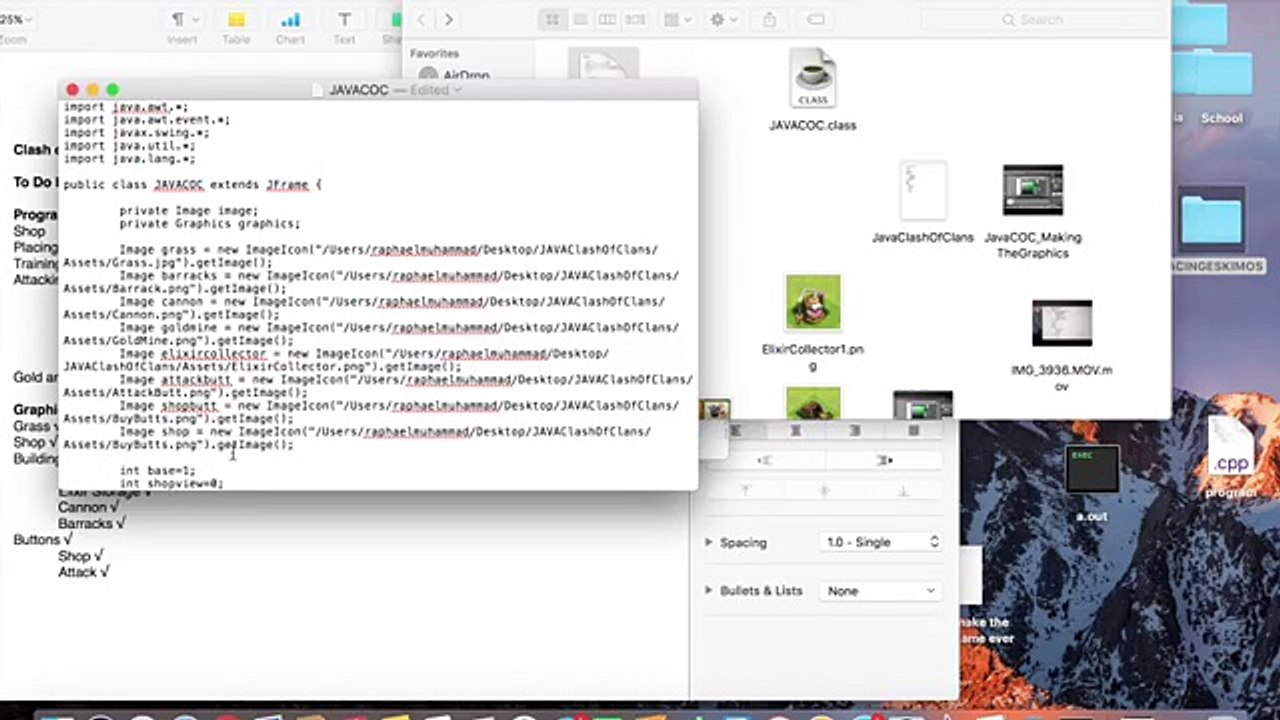Viewport: 1280px width, 720px height.
Task: Switch Finder to column view
Action: click(x=607, y=19)
